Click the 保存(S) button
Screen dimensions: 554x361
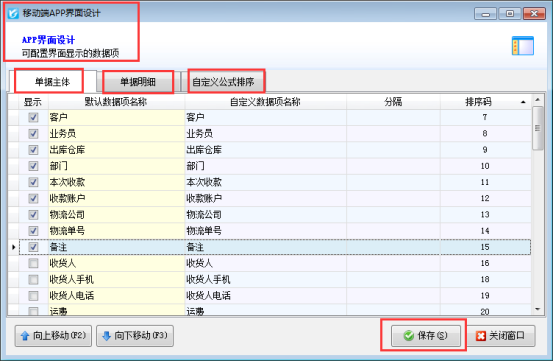(426, 336)
